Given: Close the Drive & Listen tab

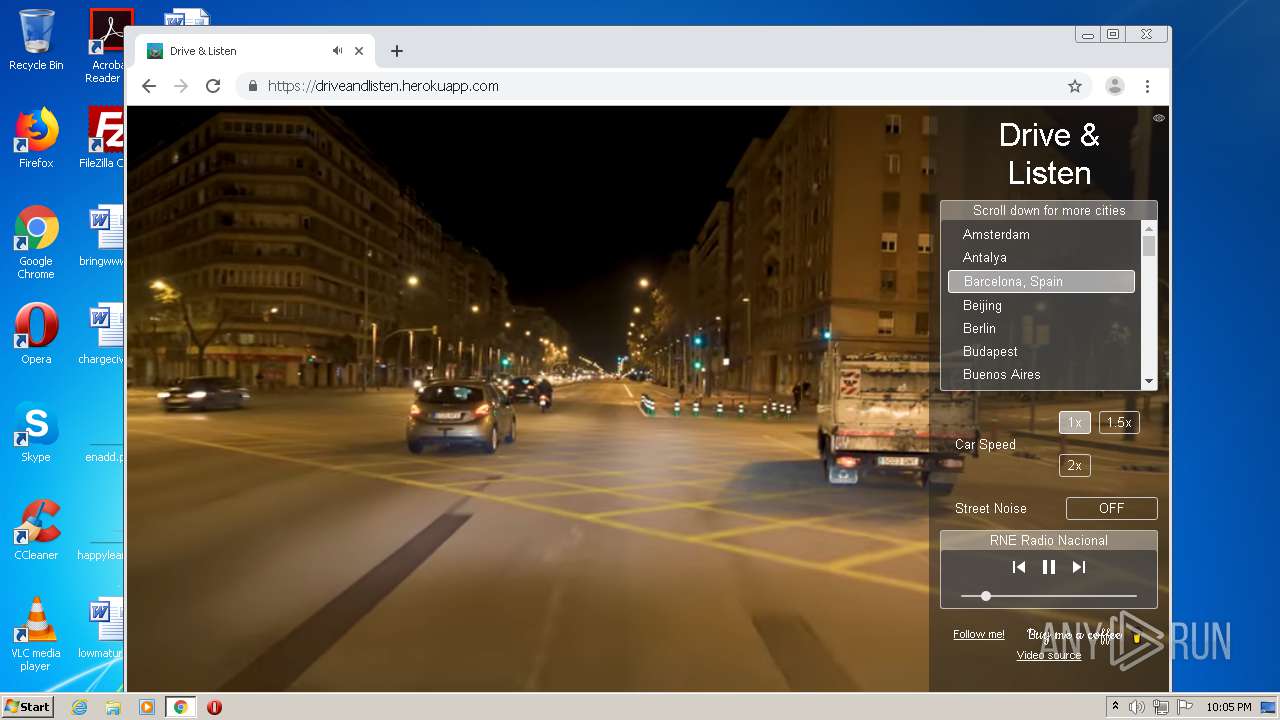Looking at the screenshot, I should pyautogui.click(x=359, y=51).
